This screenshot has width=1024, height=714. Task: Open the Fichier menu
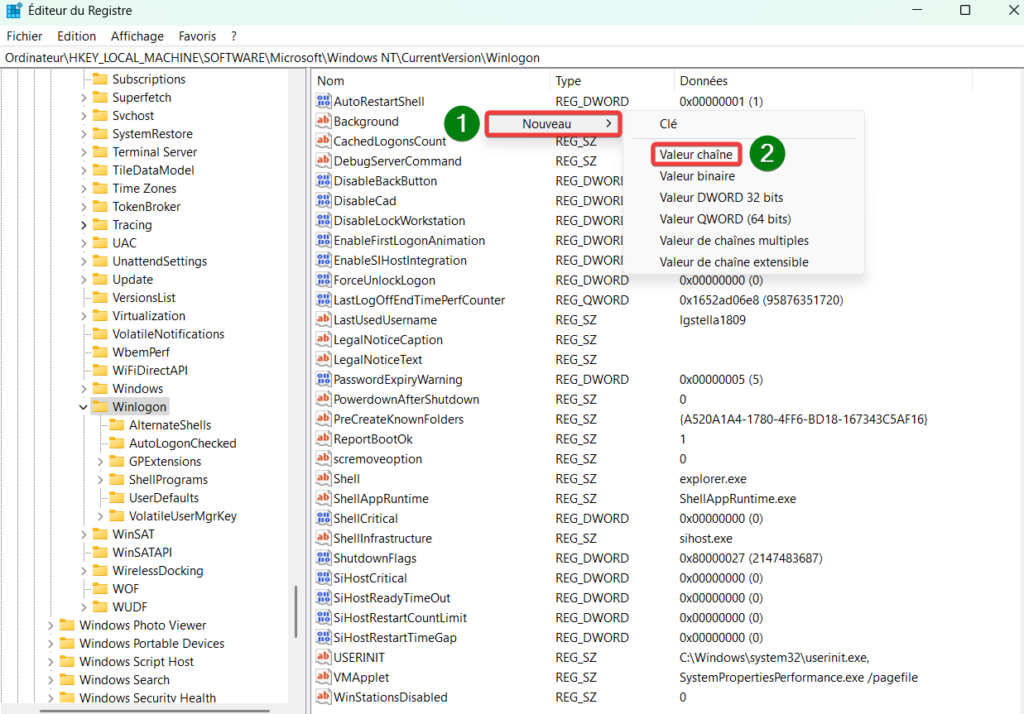24,36
